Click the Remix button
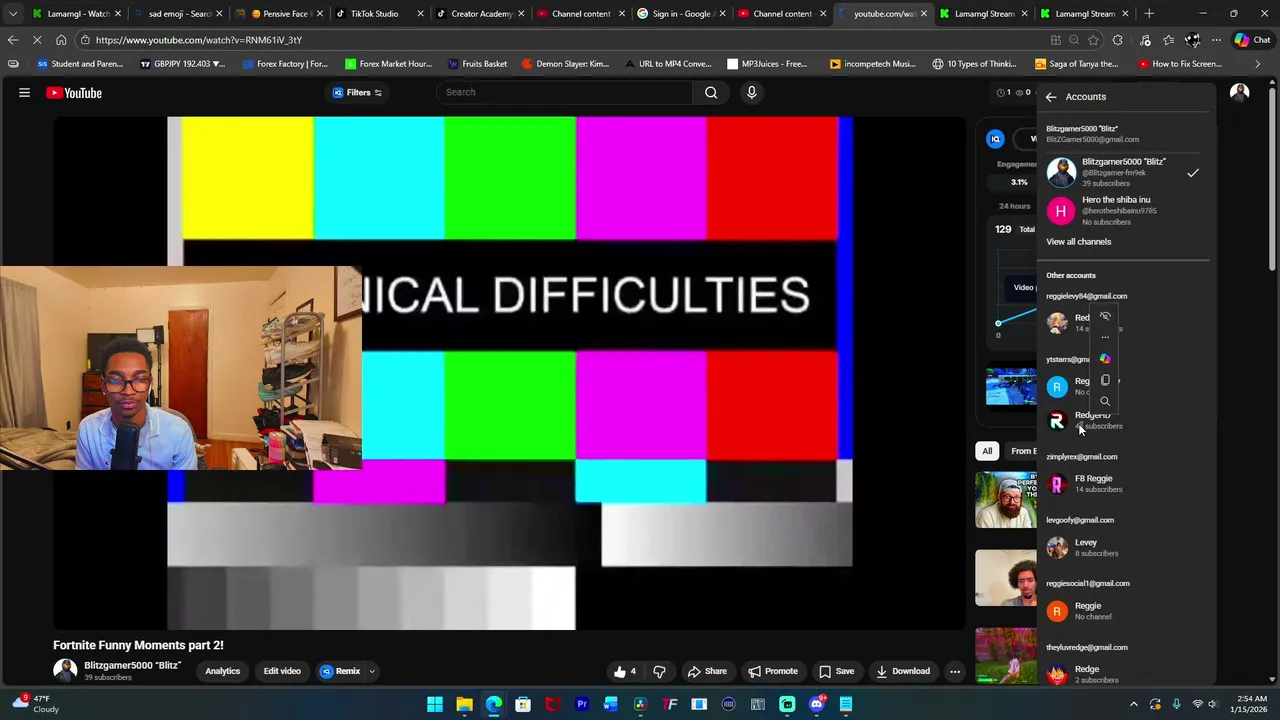Viewport: 1280px width, 720px height. coord(340,671)
